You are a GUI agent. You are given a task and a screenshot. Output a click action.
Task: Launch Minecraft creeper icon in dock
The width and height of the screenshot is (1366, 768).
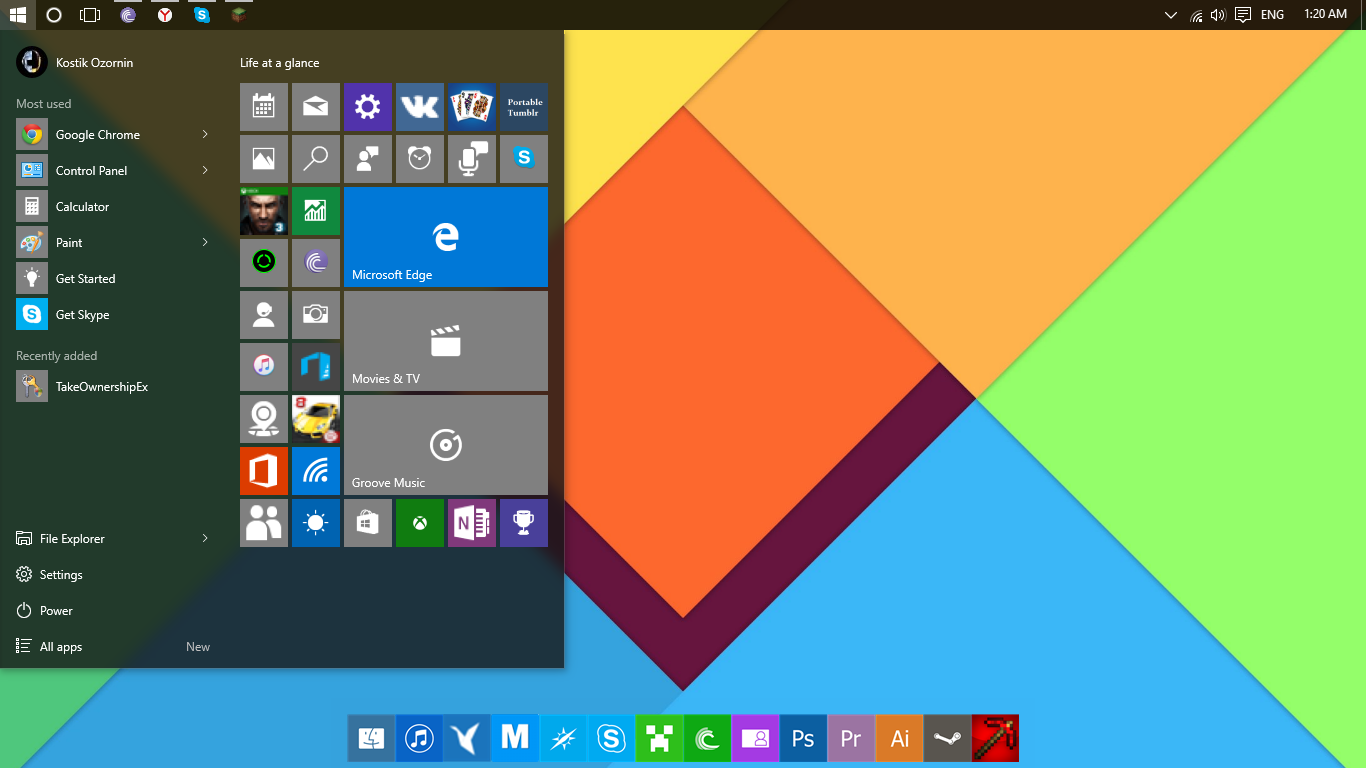tap(659, 738)
